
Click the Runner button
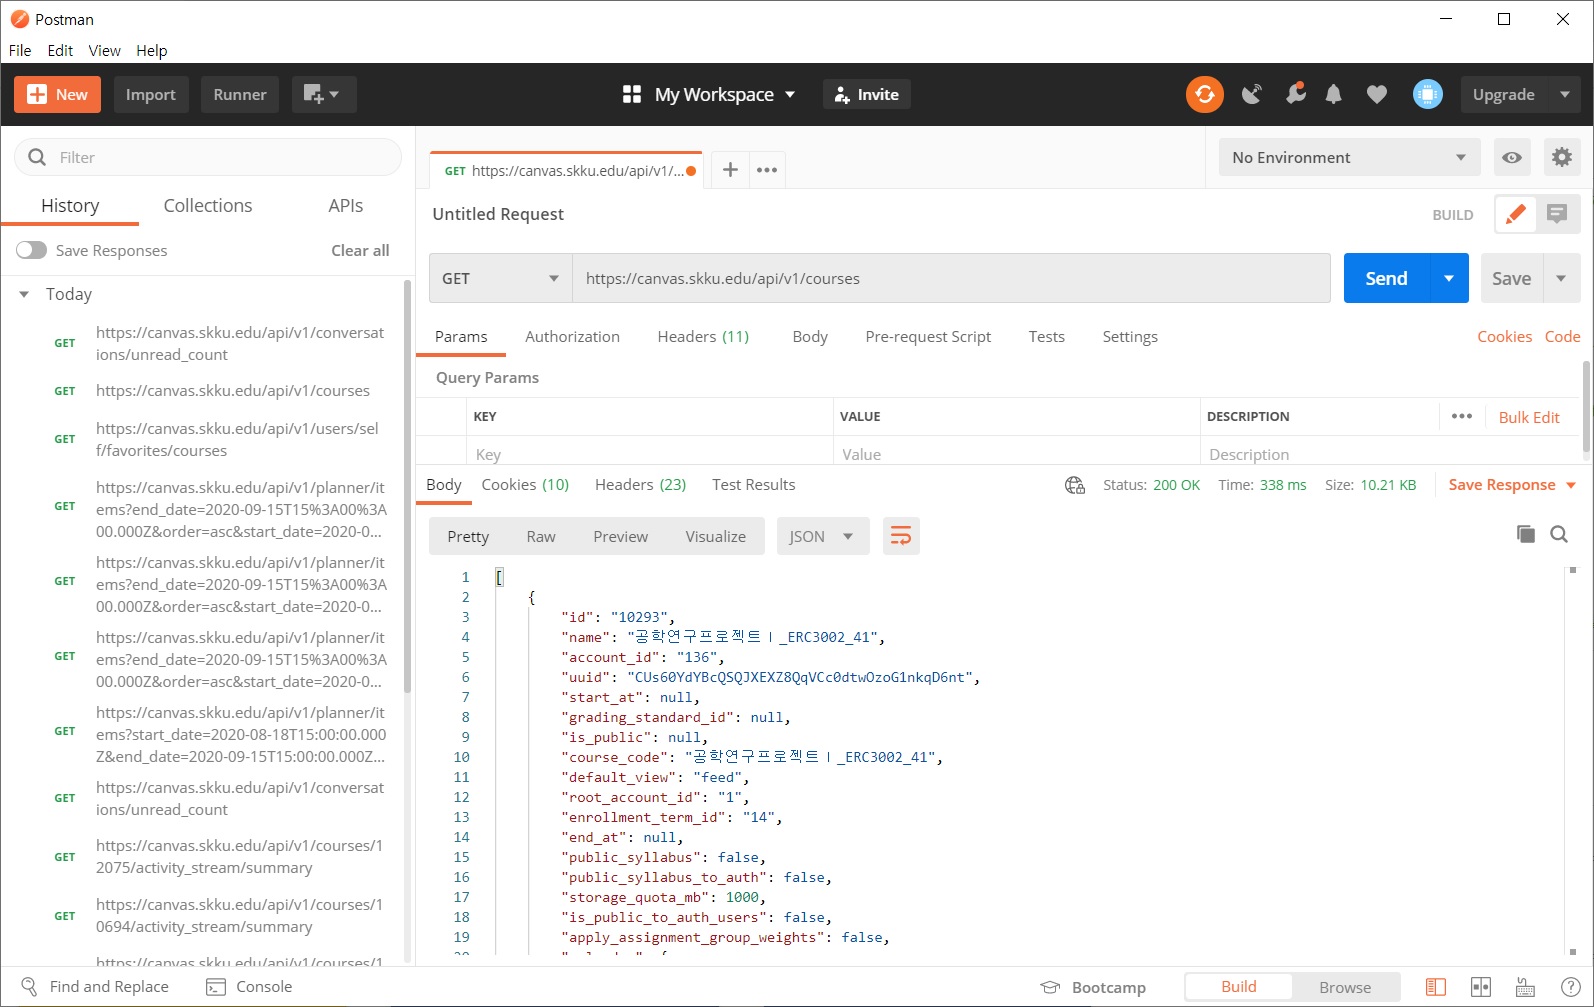240,94
